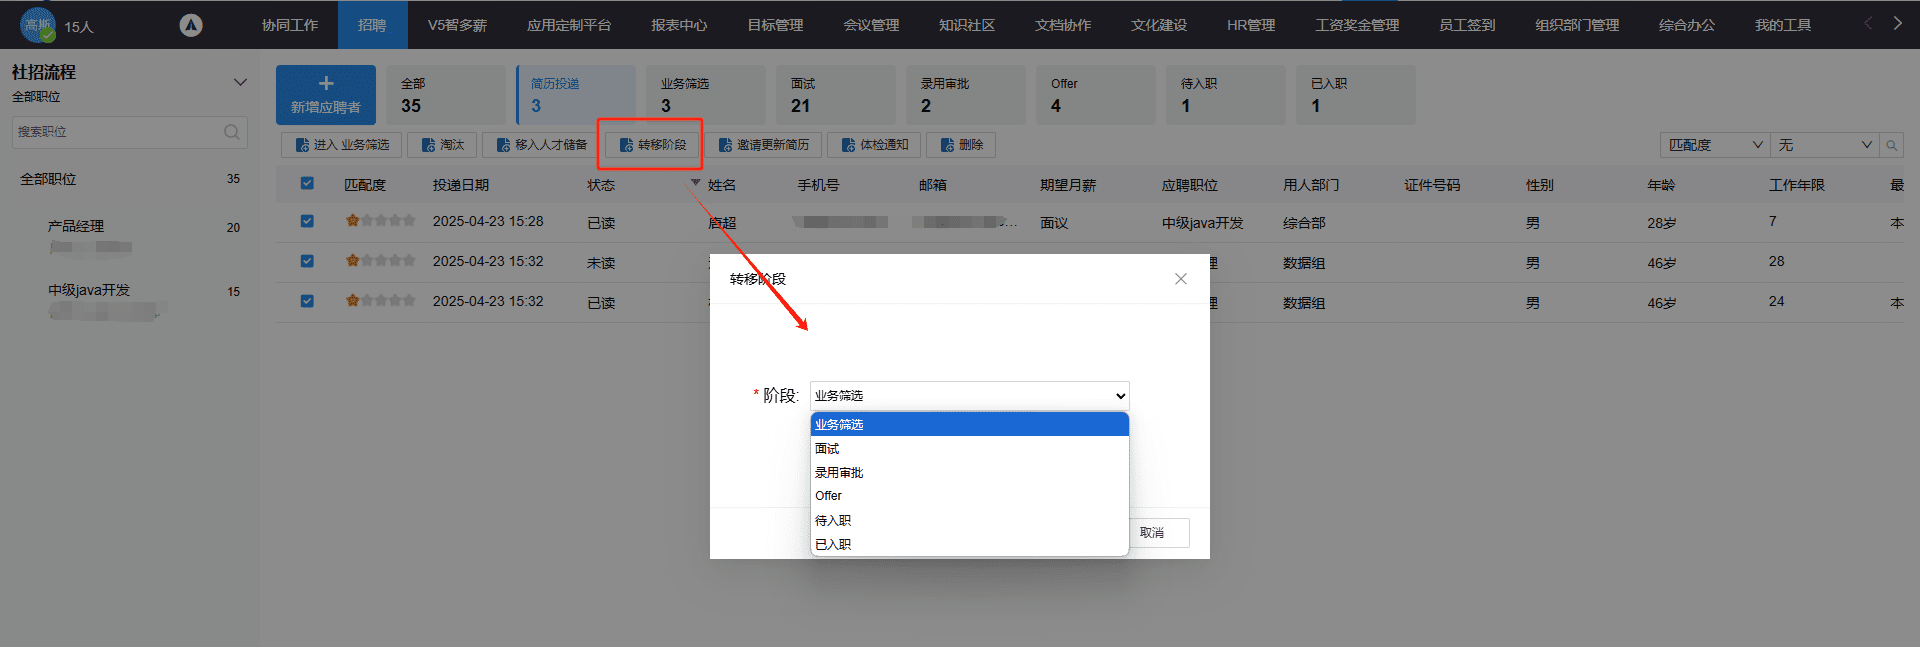Click previous arrow in the top navigation
This screenshot has width=1920, height=647.
click(x=1867, y=23)
